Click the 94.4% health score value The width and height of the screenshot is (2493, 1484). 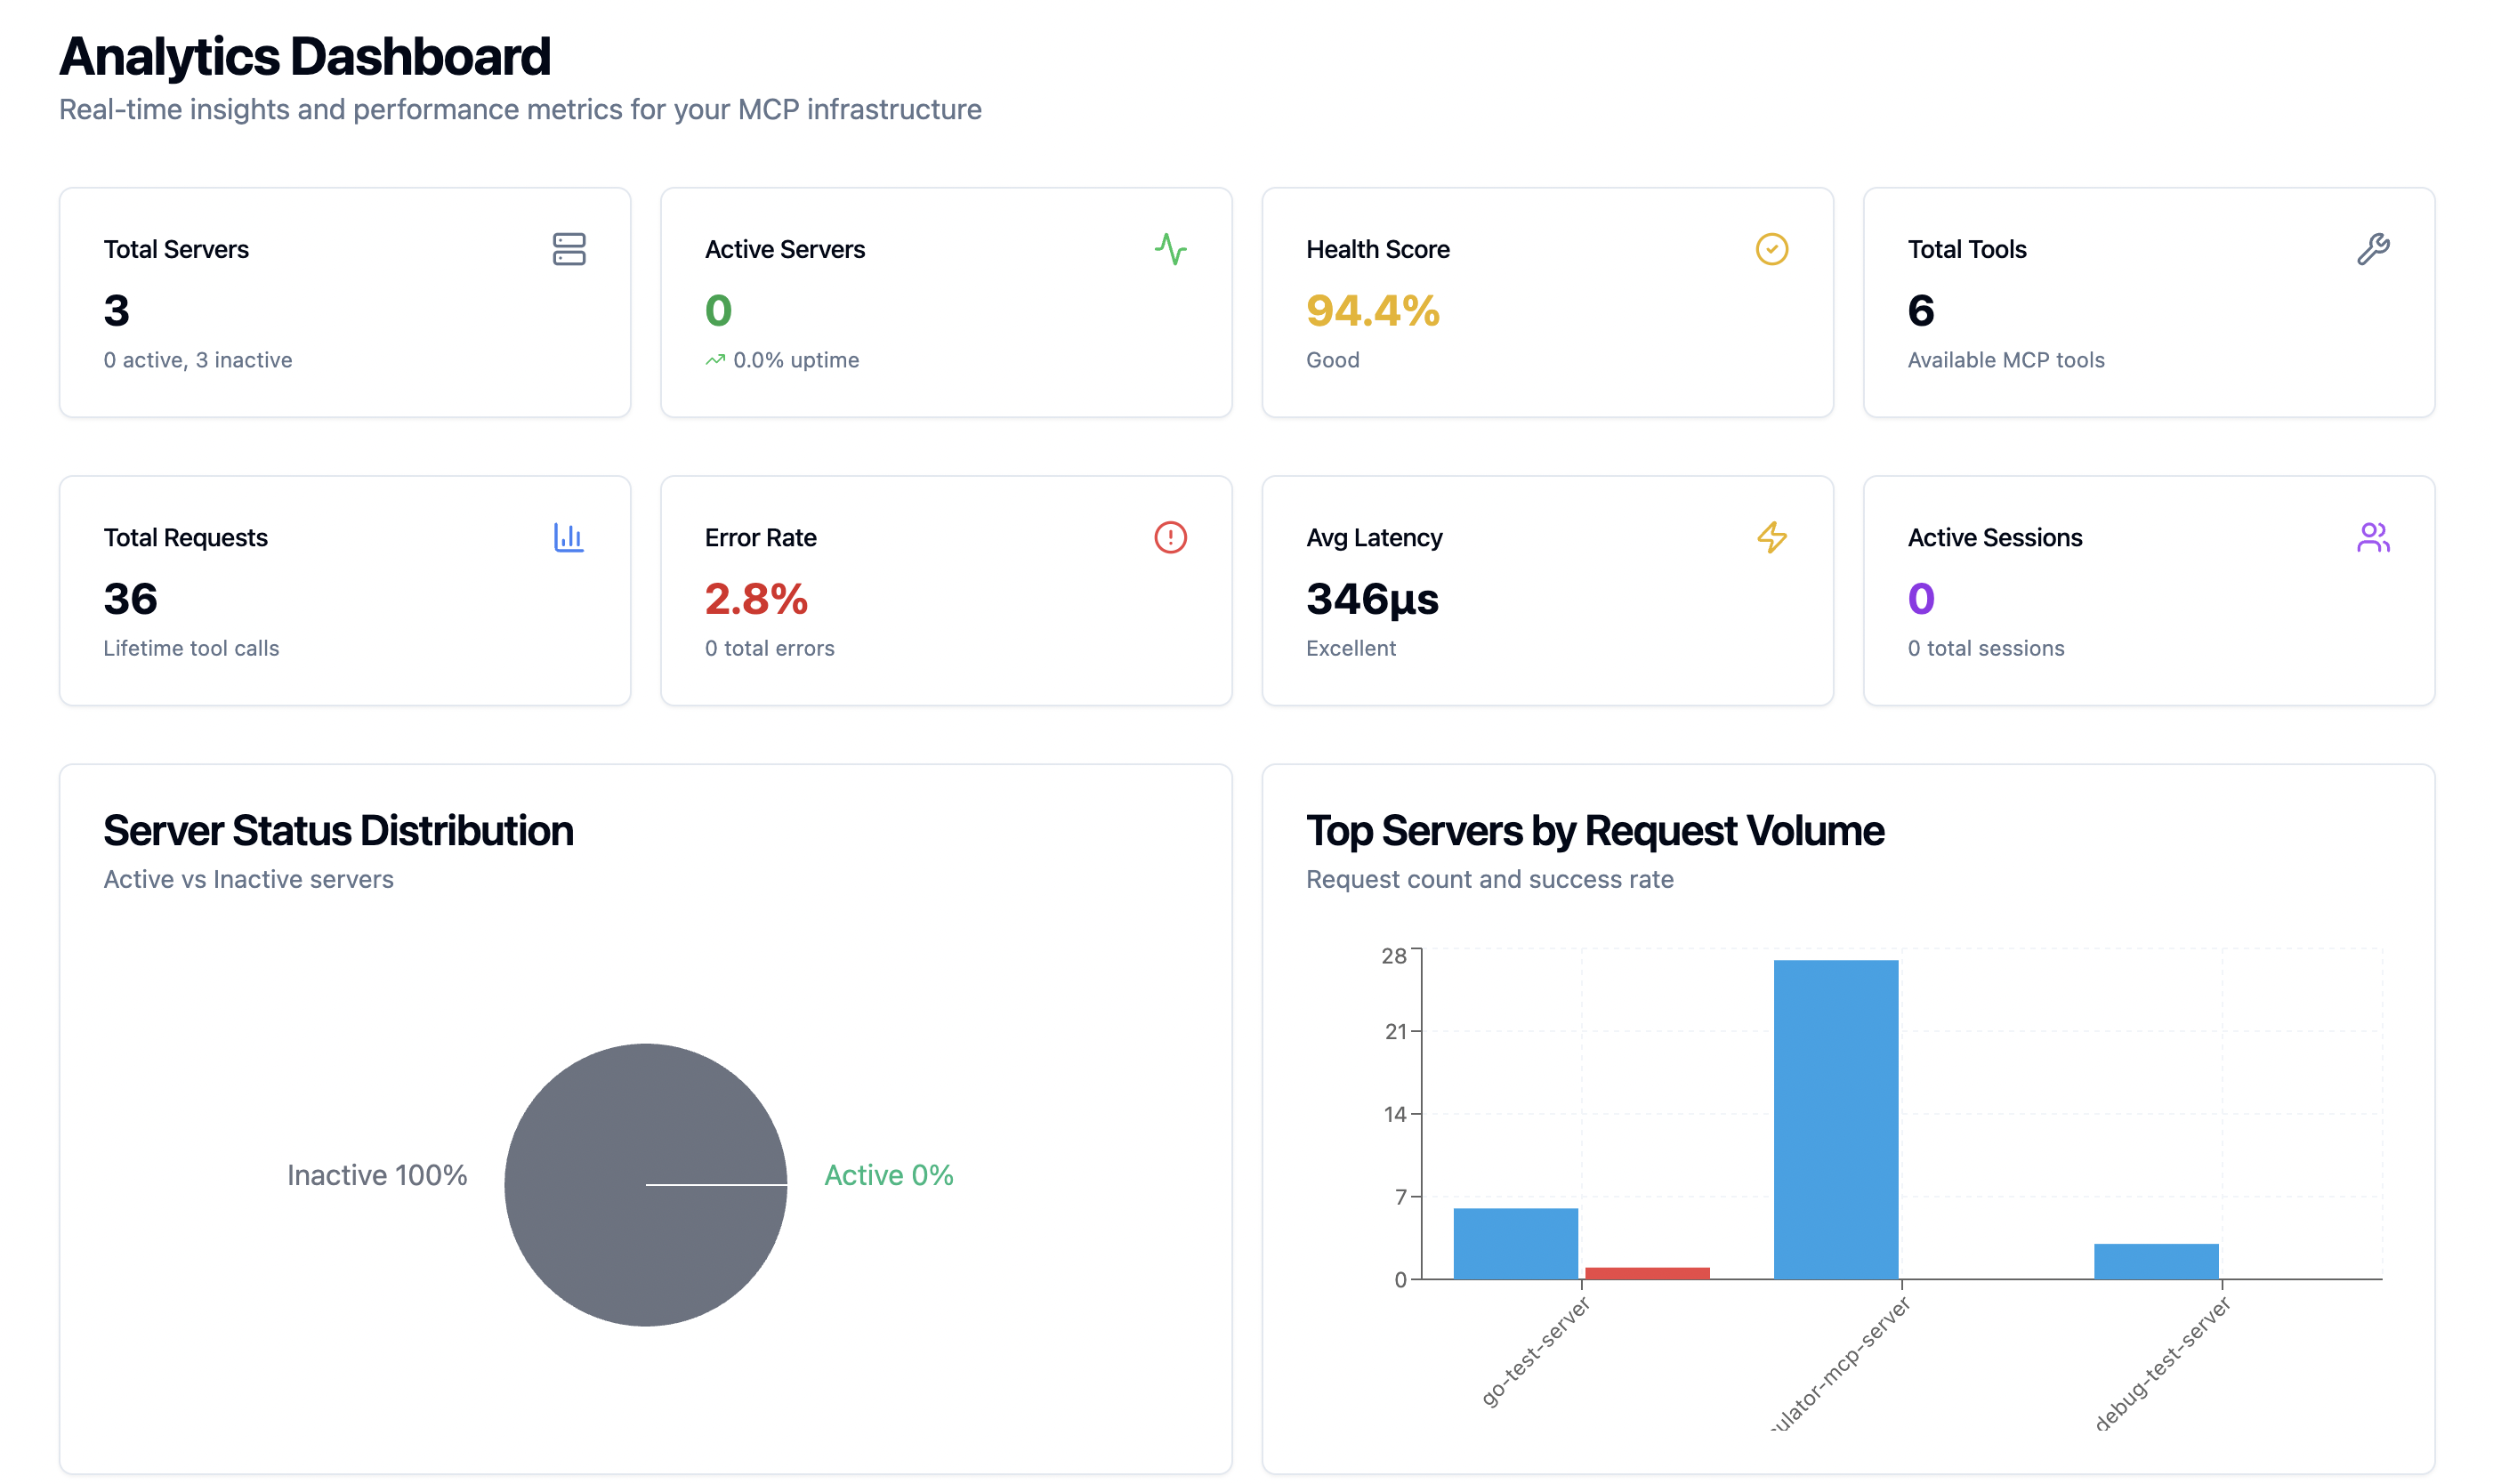tap(1372, 311)
